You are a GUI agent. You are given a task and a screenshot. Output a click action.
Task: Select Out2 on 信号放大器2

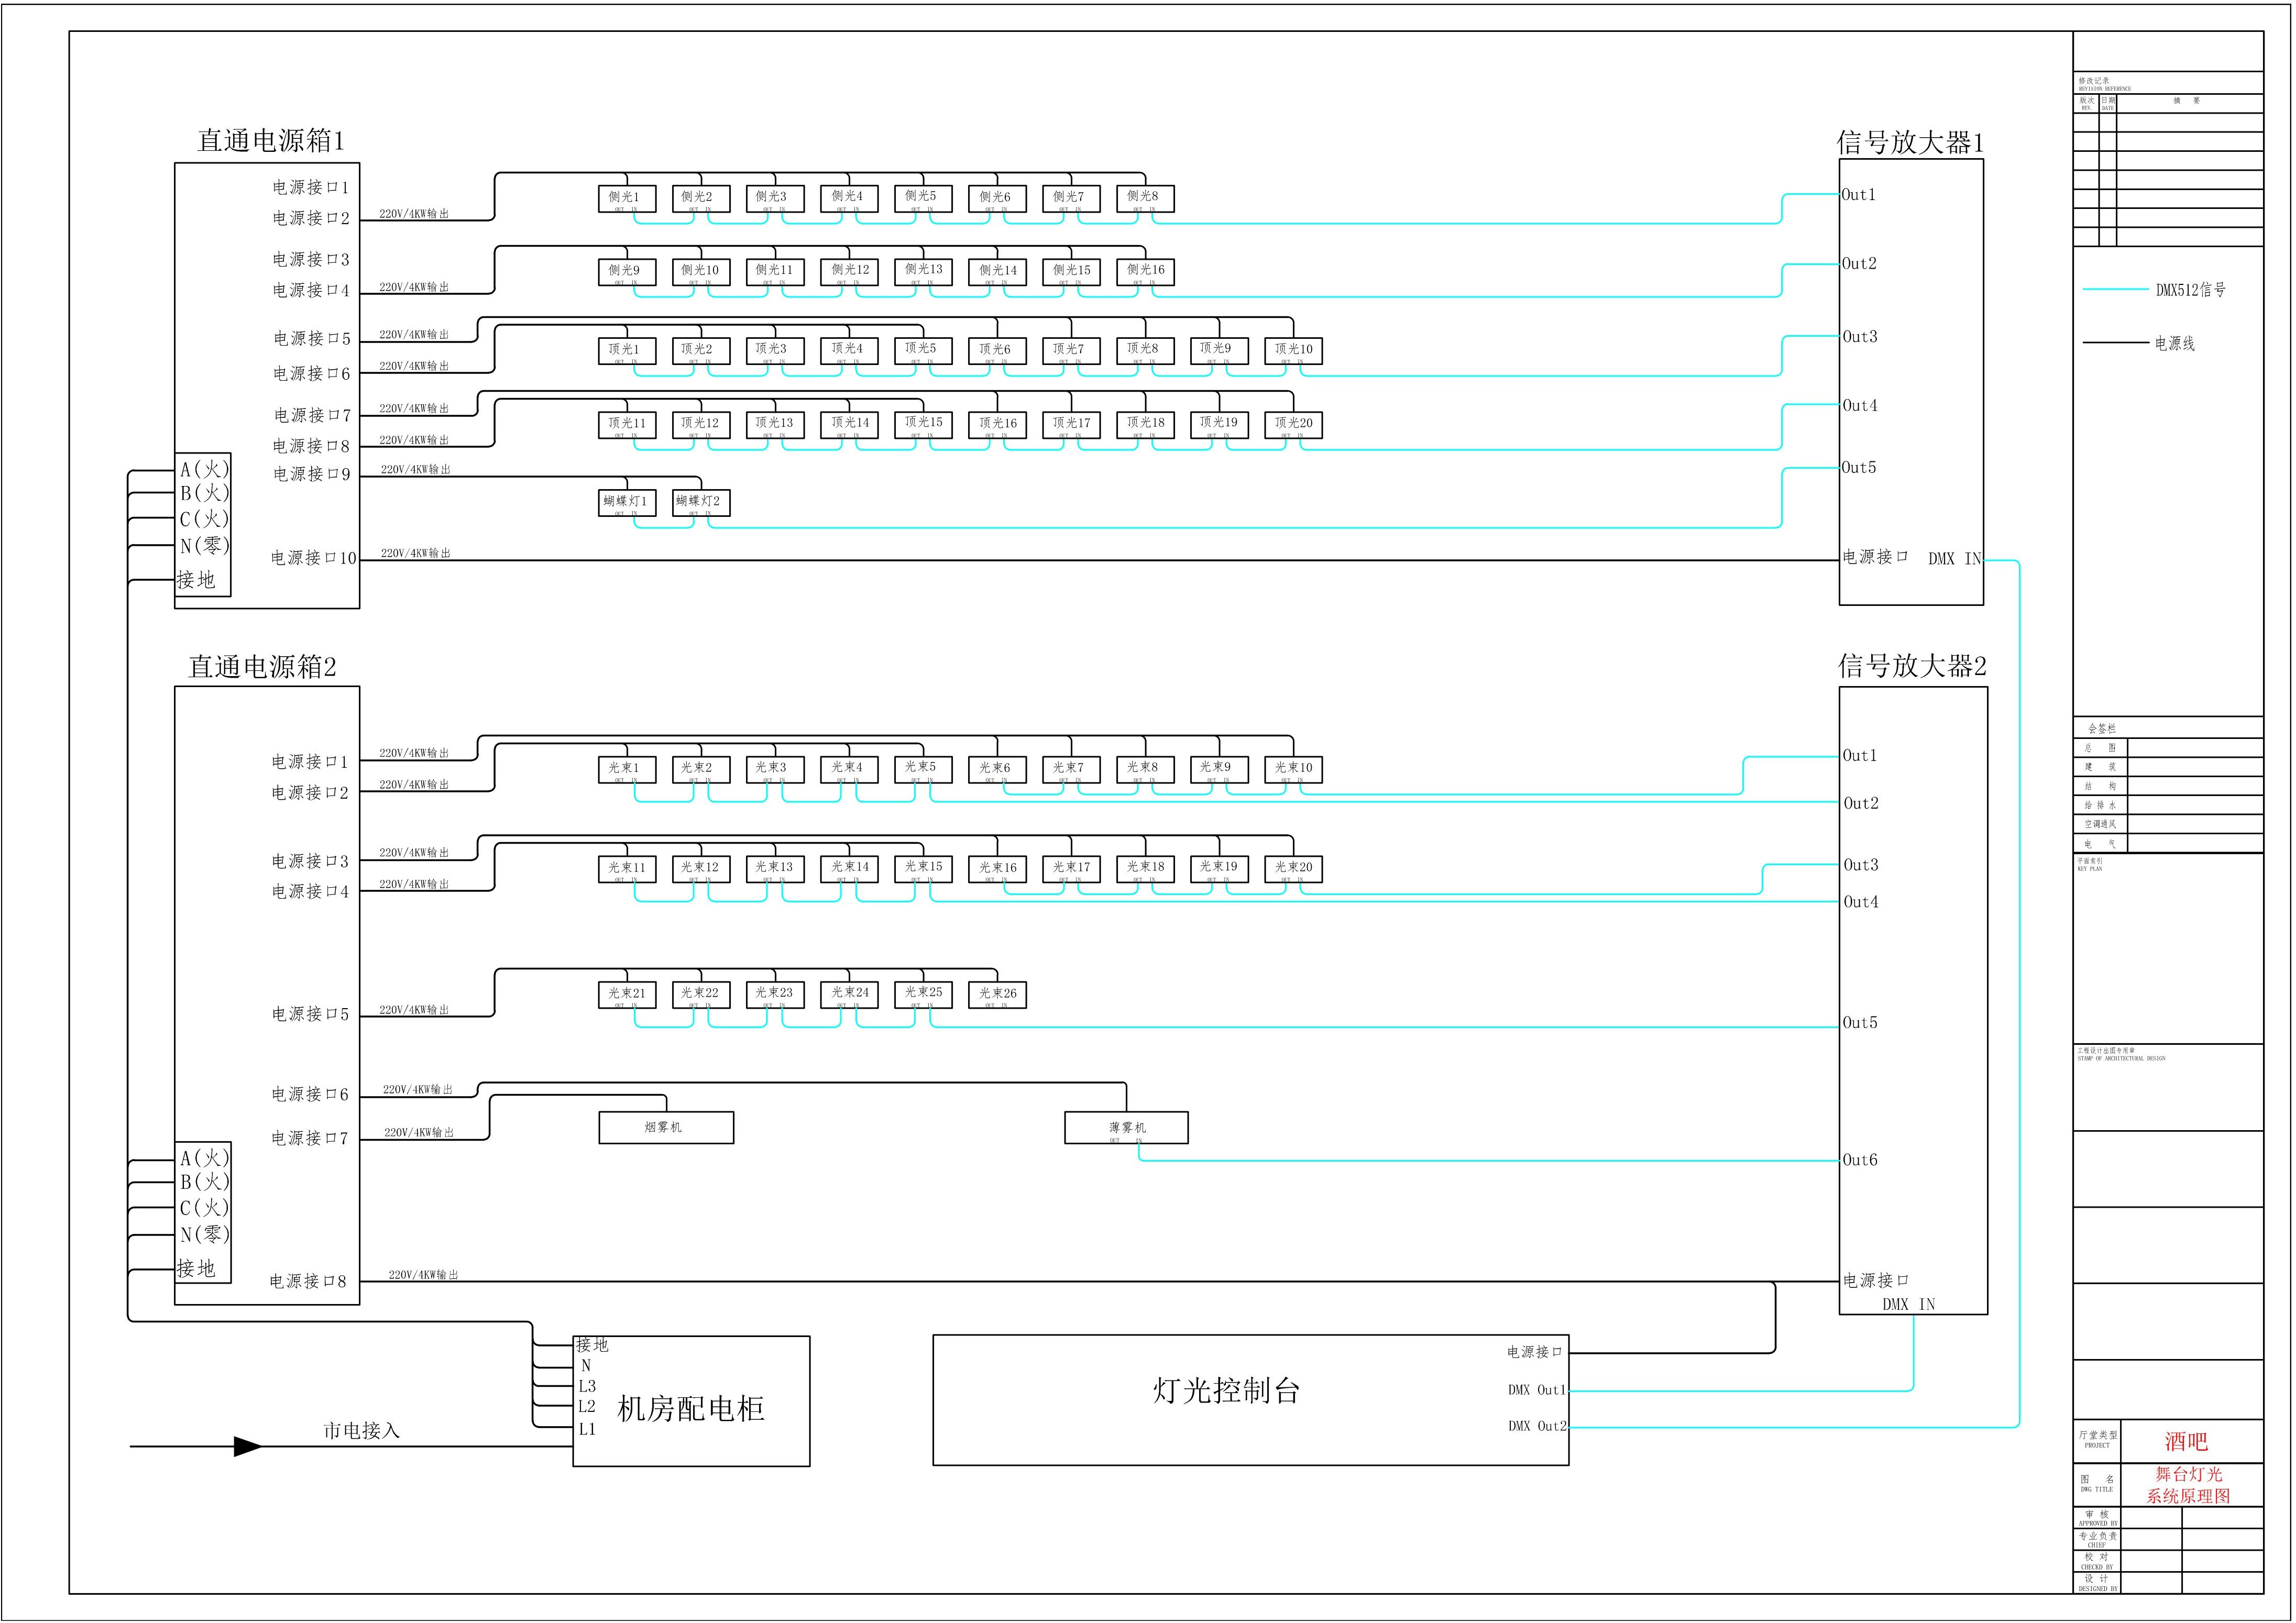coord(1861,804)
